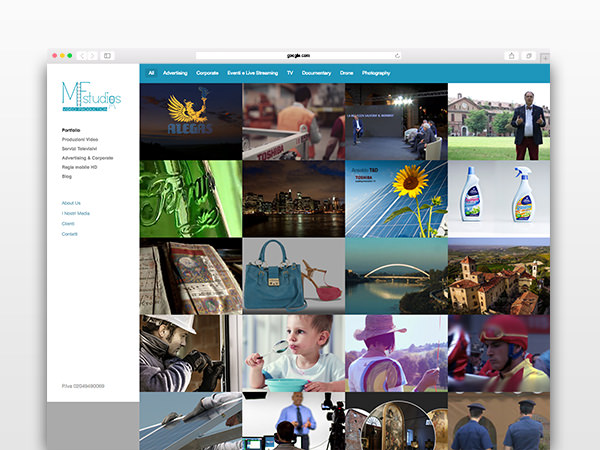Open Advertising & Corporate sidebar link
The image size is (600, 450).
[x=87, y=158]
